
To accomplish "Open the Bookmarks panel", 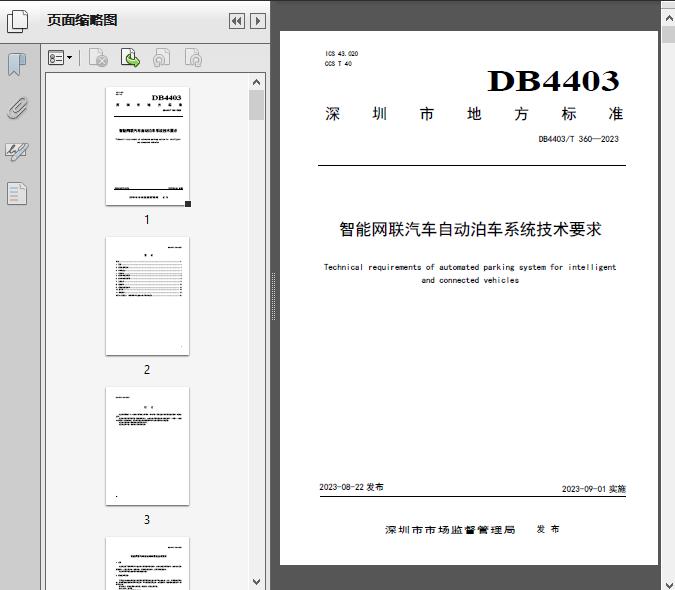I will pos(17,65).
